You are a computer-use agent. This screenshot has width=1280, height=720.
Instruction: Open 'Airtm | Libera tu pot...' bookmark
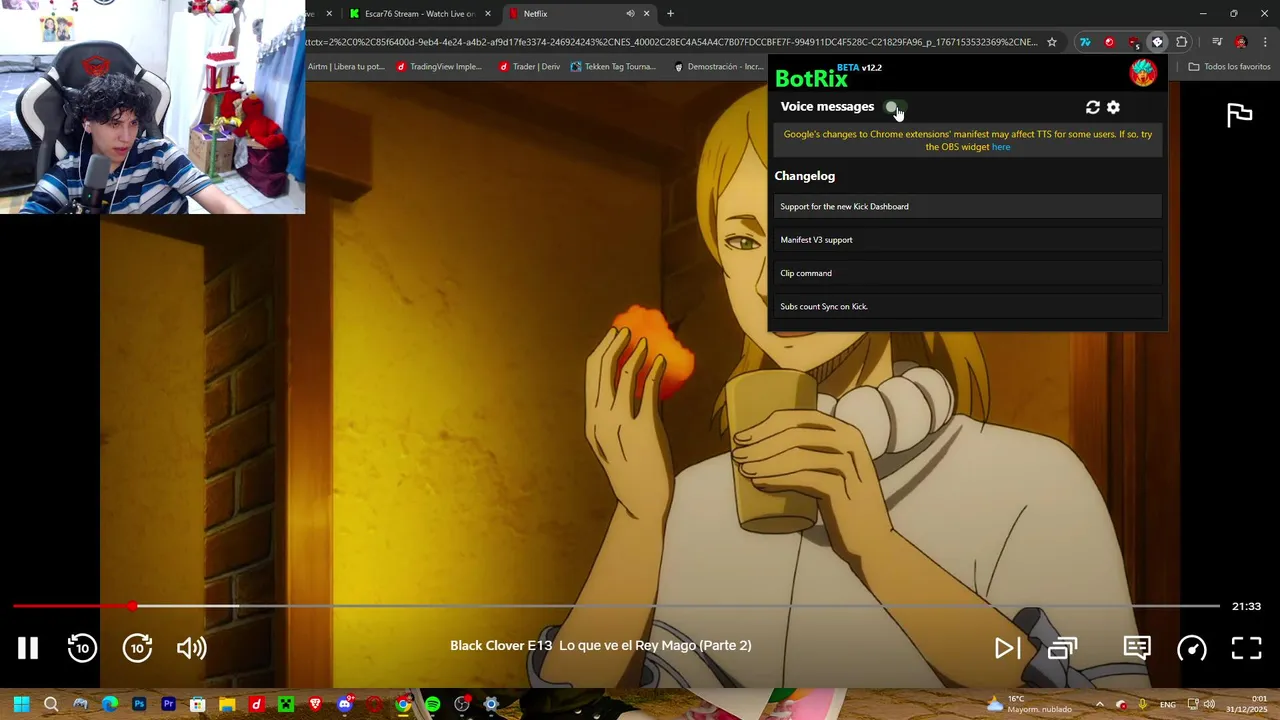(346, 67)
